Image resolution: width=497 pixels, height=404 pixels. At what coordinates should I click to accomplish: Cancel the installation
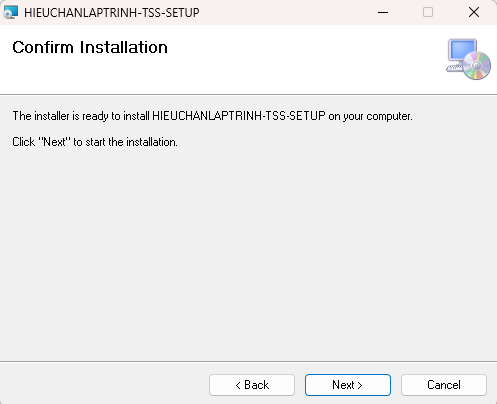click(x=444, y=385)
